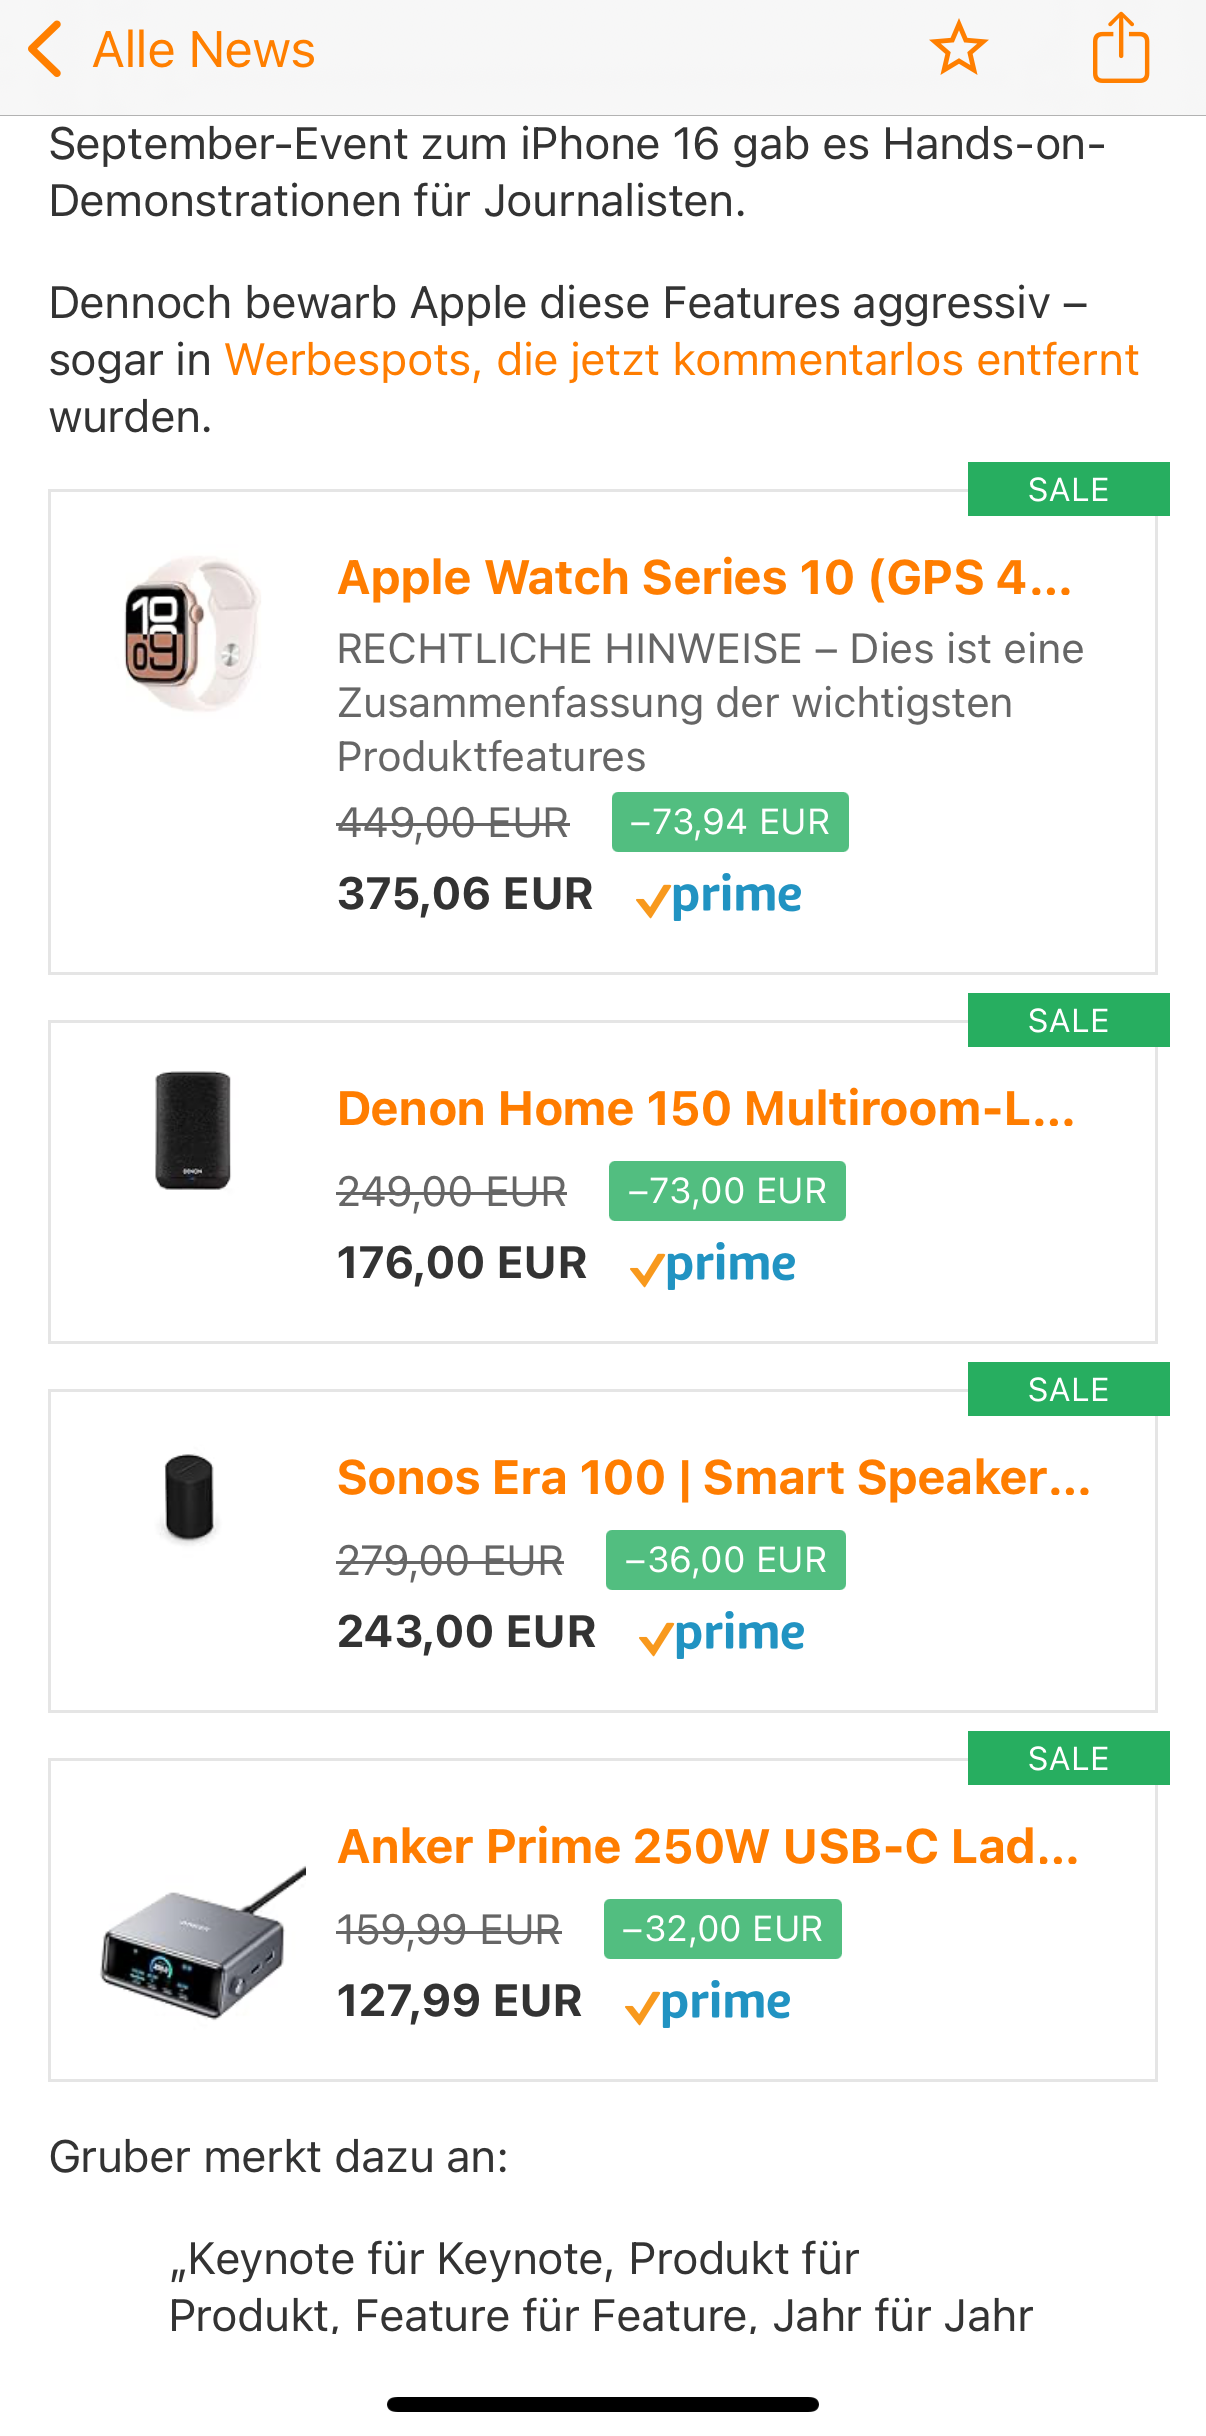This screenshot has width=1206, height=2436.
Task: Go back to Alle News
Action: (203, 50)
